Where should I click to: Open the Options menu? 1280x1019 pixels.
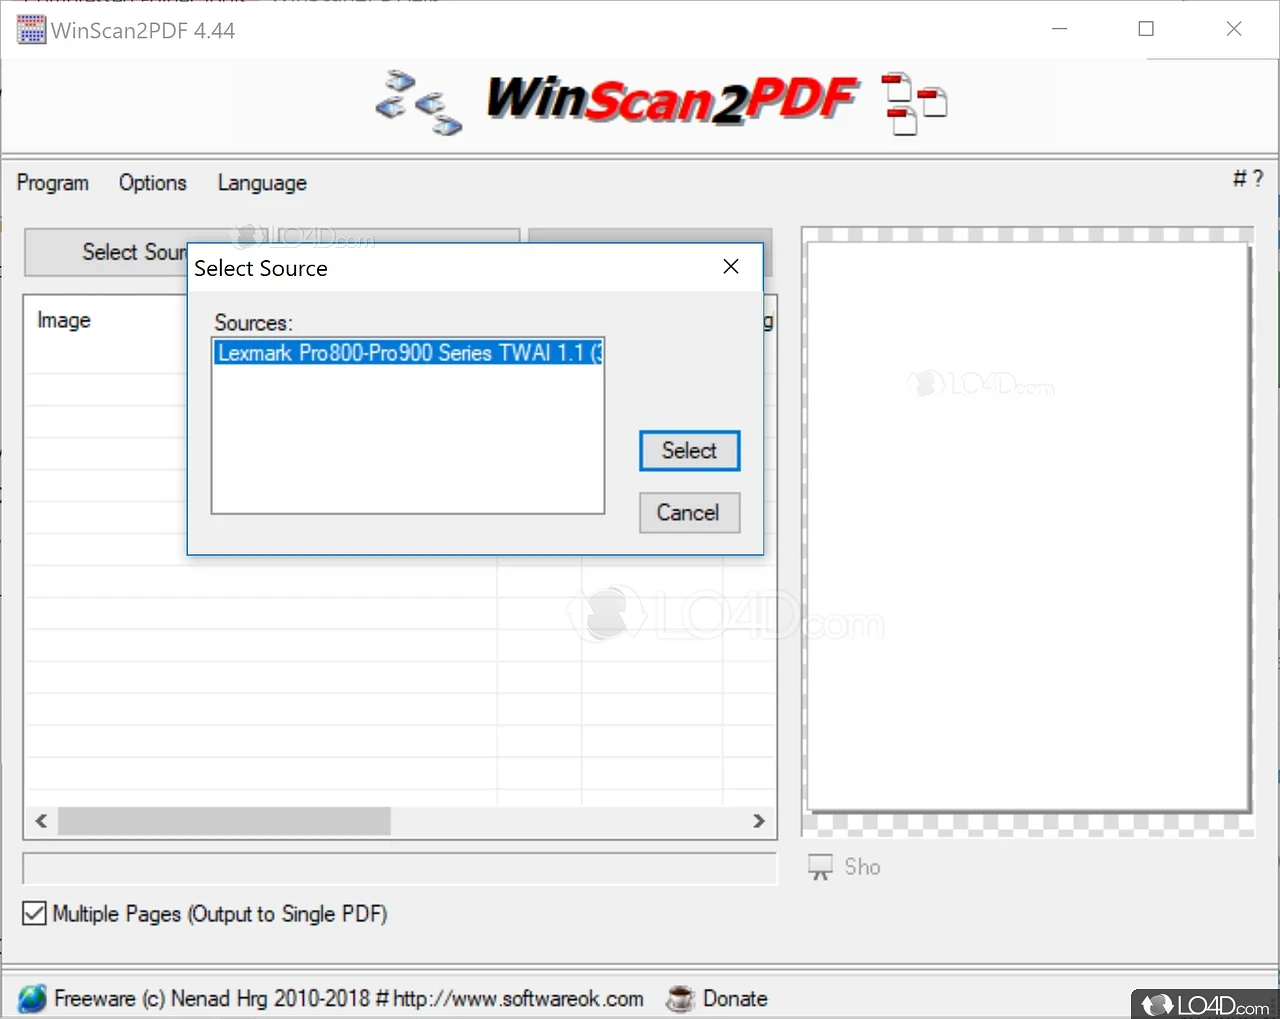point(153,183)
